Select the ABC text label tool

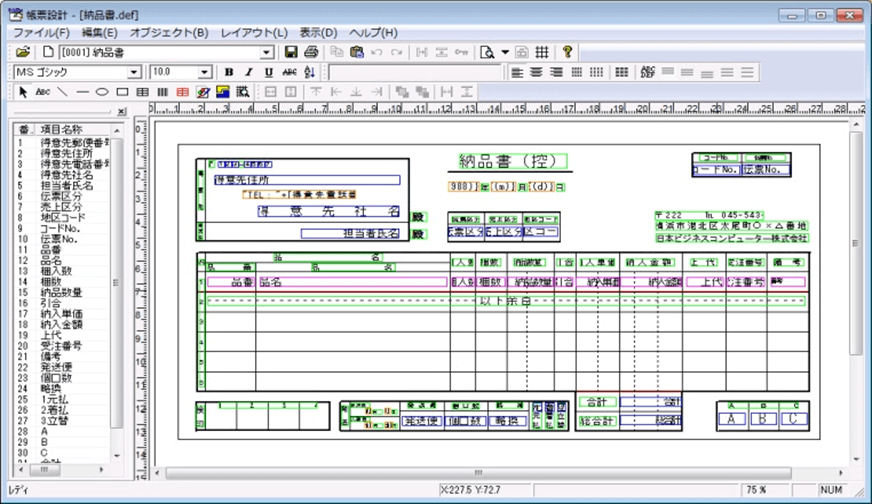pos(43,92)
